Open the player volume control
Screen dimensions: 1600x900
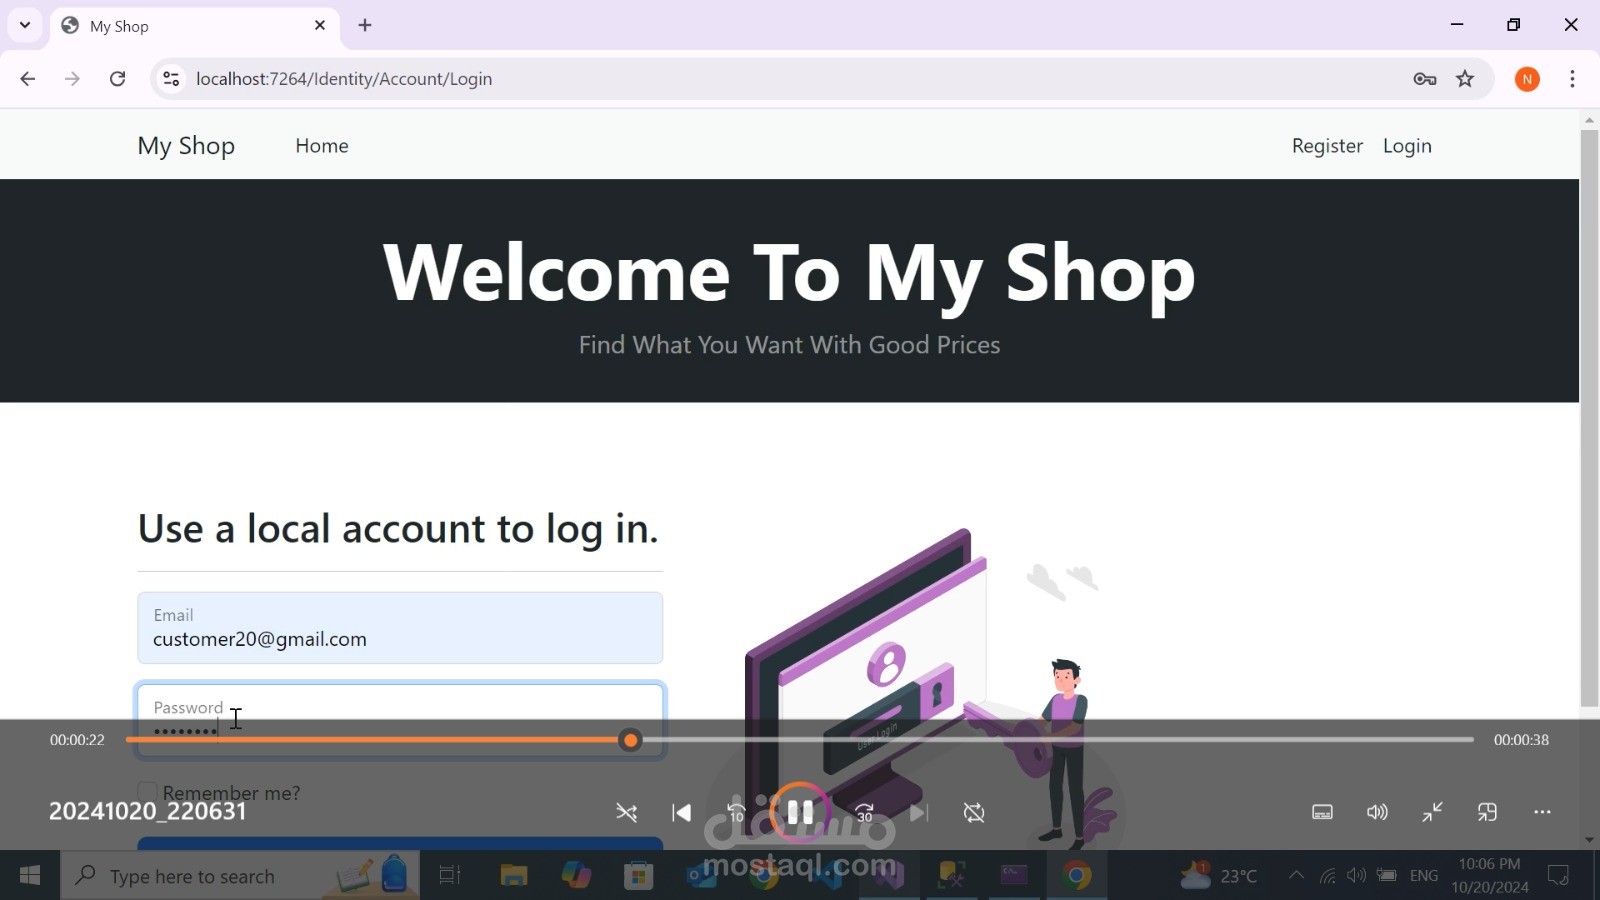coord(1377,812)
